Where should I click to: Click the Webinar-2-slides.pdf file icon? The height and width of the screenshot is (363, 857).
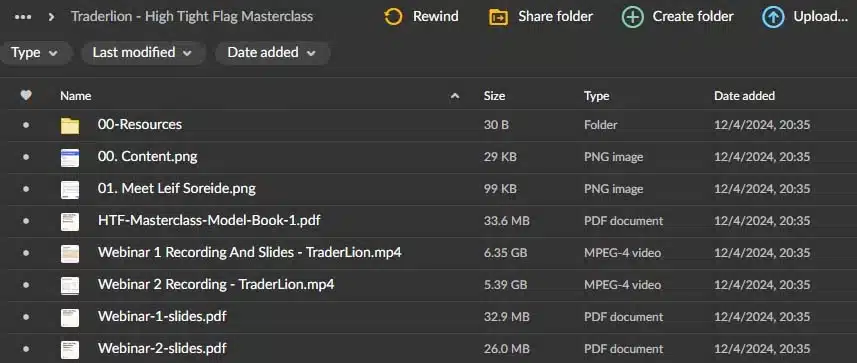tap(70, 349)
